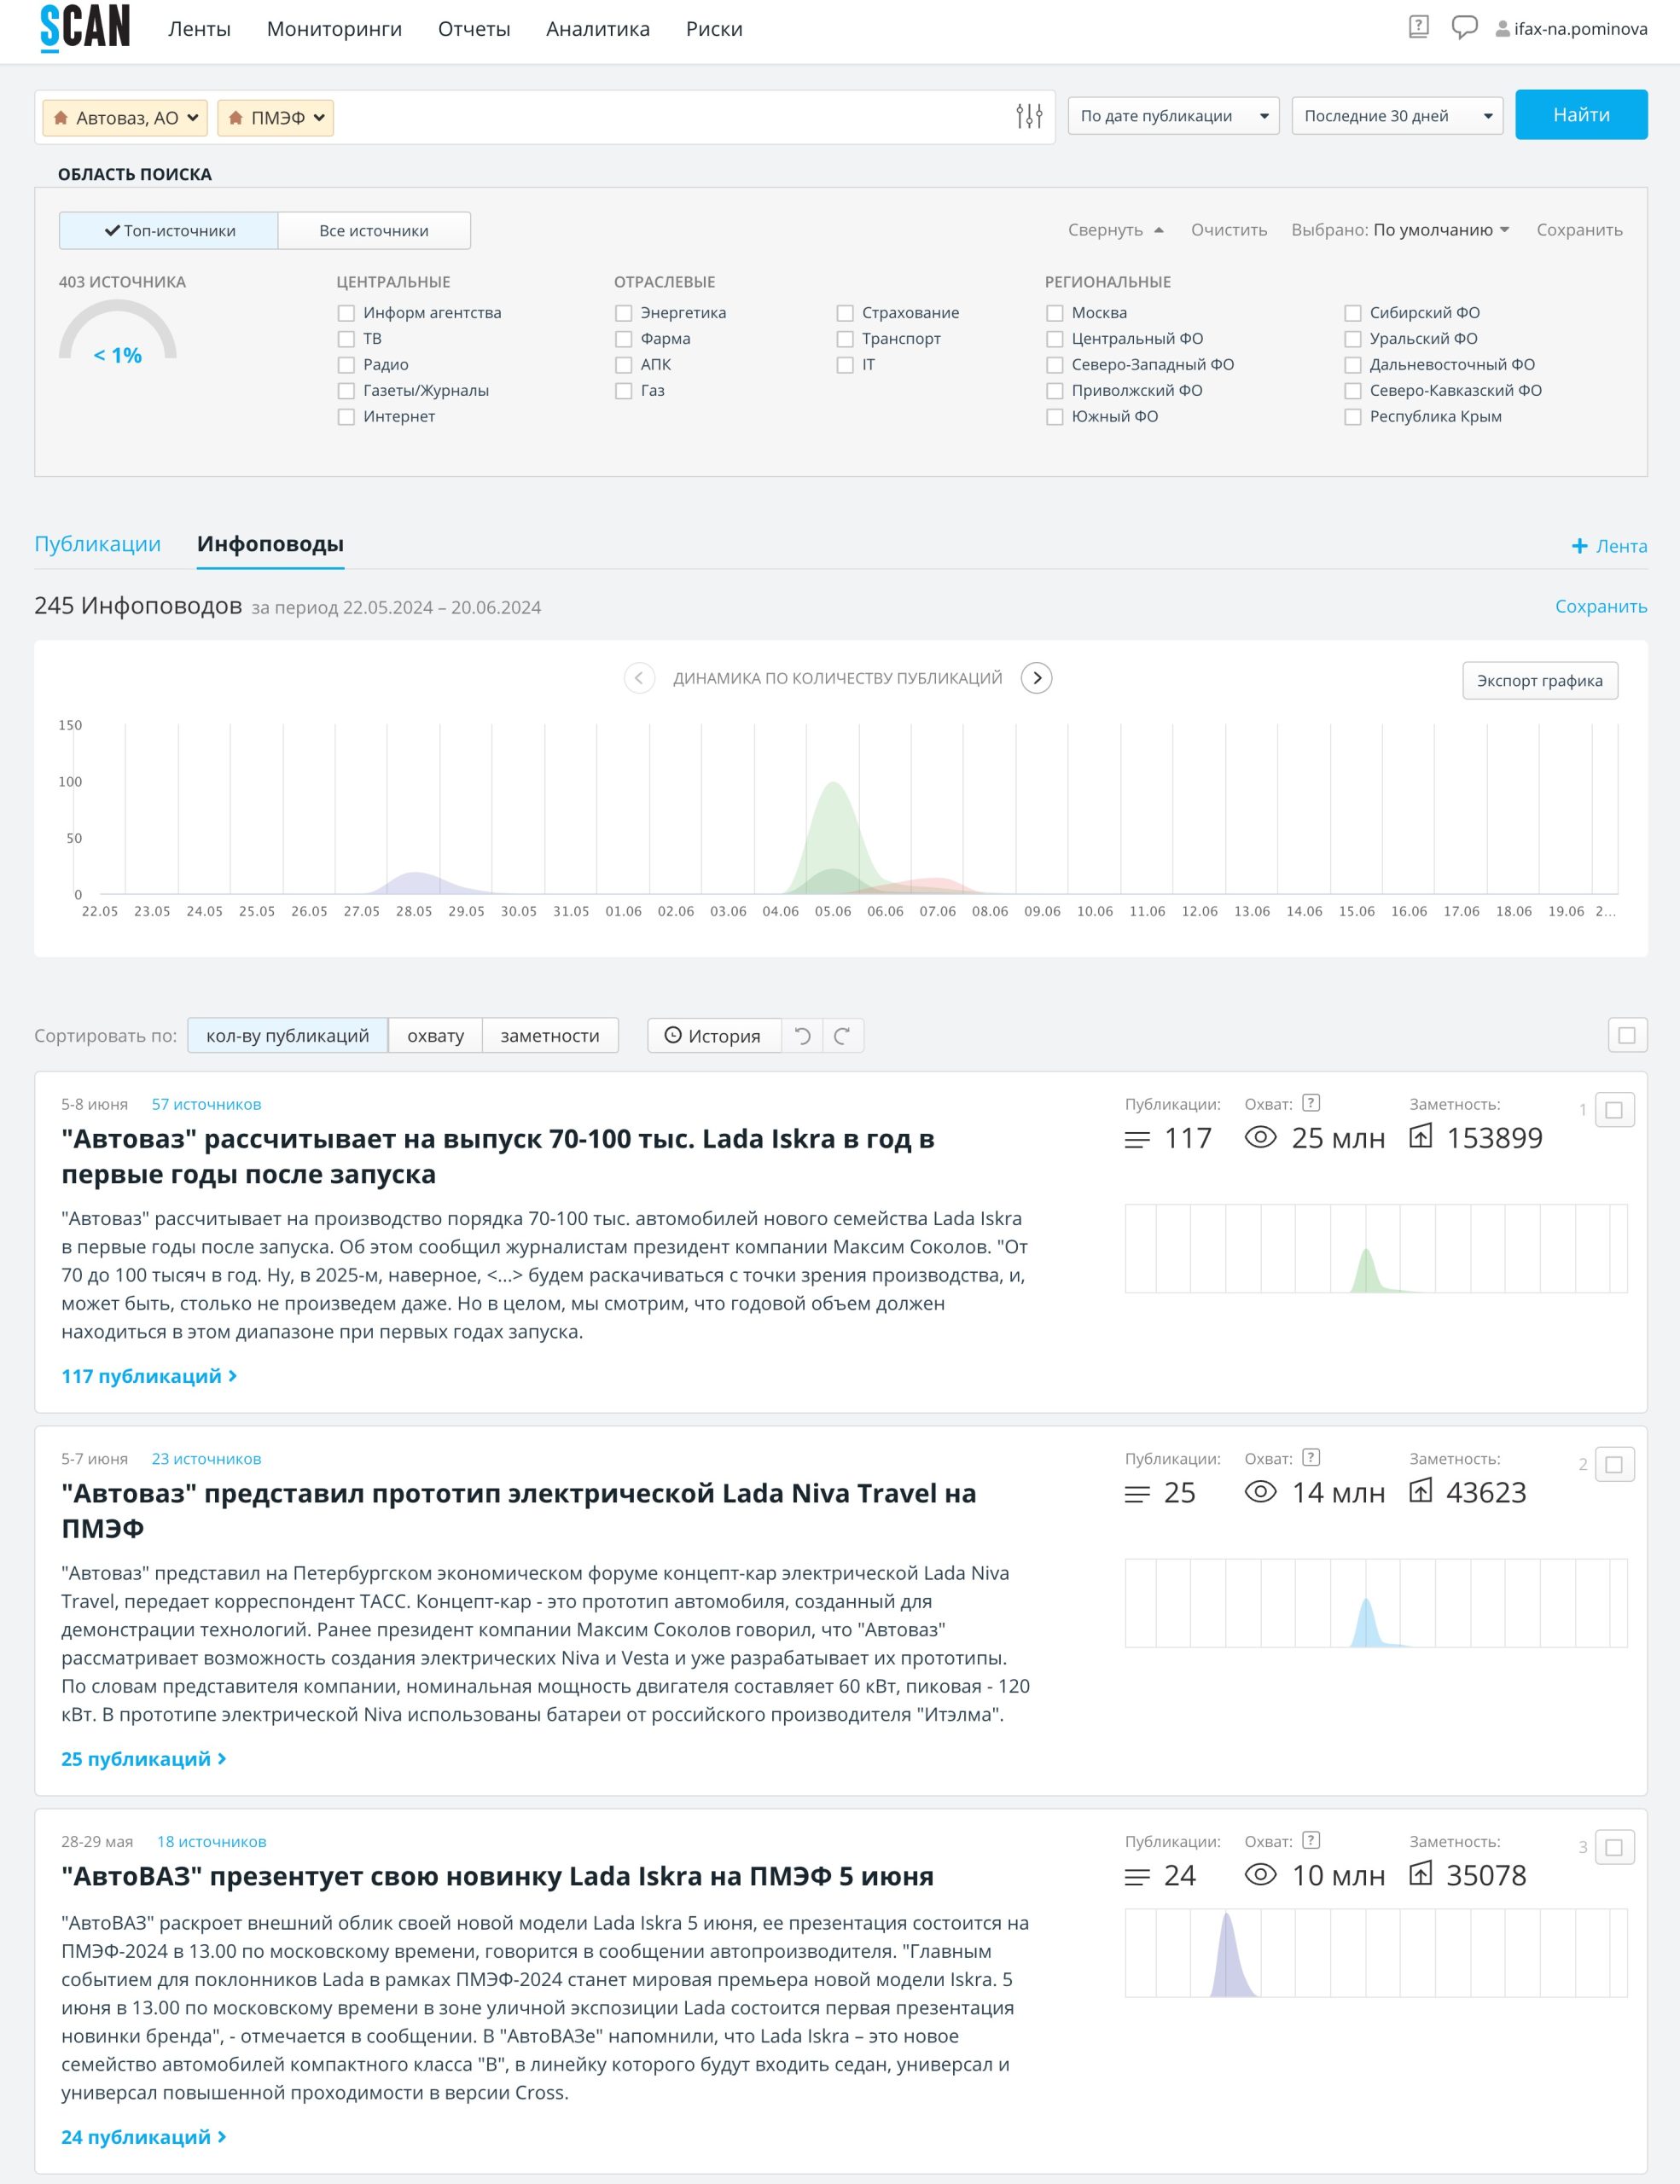Click the redo arrow next to История

(x=842, y=1036)
